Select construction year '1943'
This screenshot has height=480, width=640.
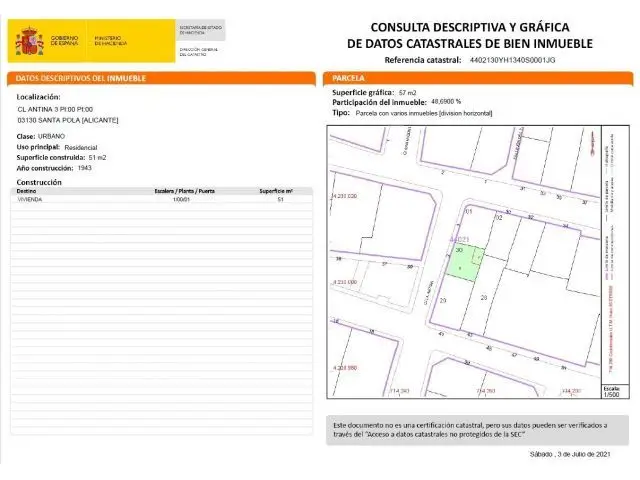pos(84,168)
